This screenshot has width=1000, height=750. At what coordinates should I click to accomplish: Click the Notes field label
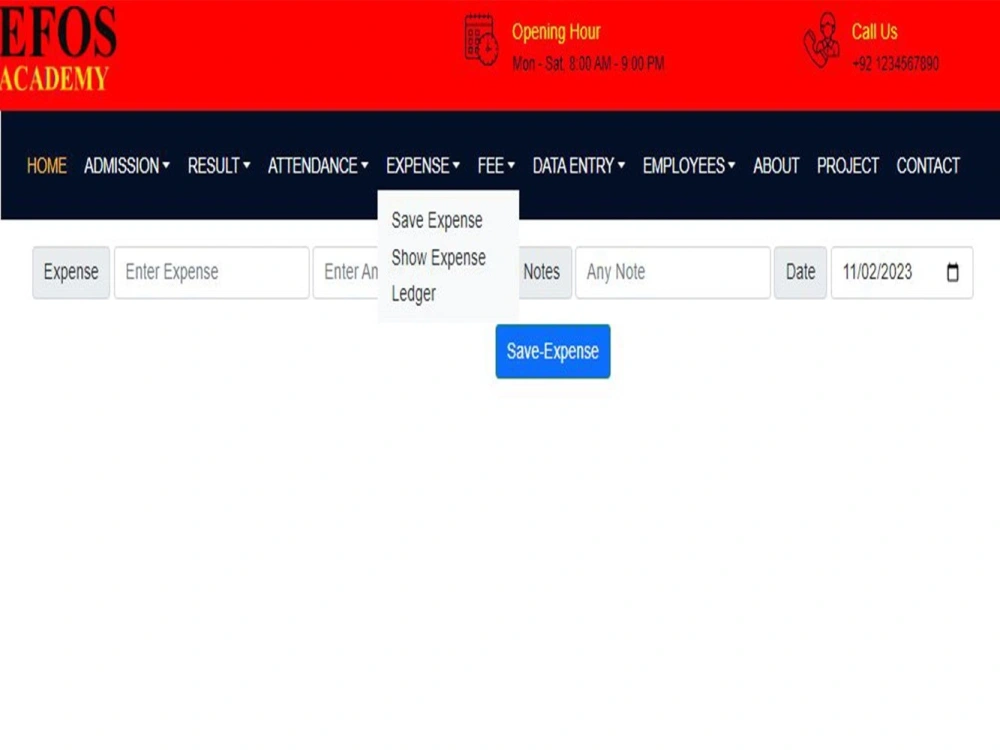(543, 272)
